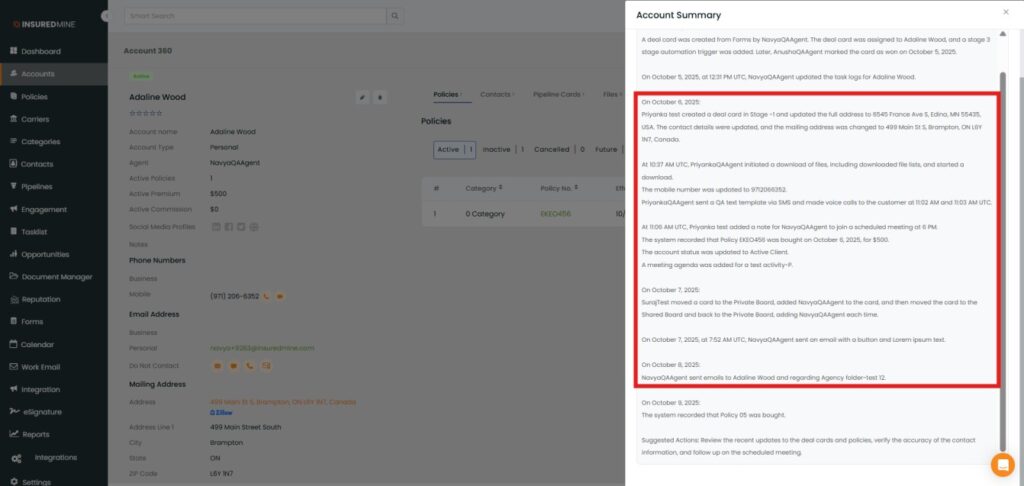Expand the Pipeline Cards tab

pos(558,94)
